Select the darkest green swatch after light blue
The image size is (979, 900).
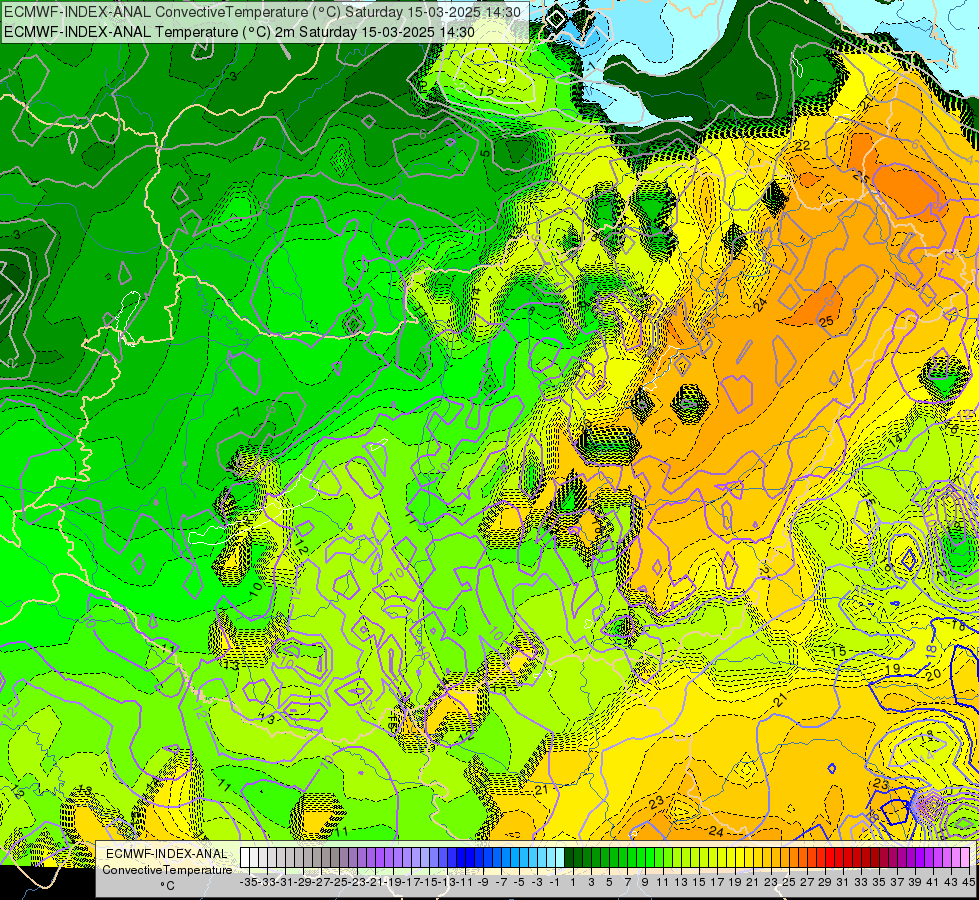[x=569, y=858]
